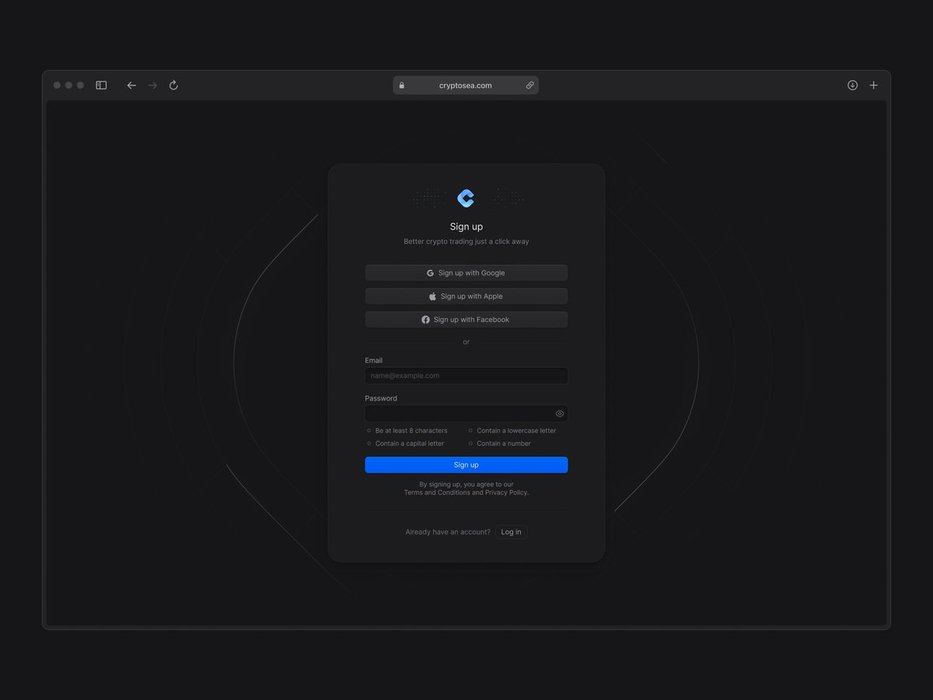Open the Terms and Conditions link
Viewport: 933px width, 700px height.
(x=437, y=493)
